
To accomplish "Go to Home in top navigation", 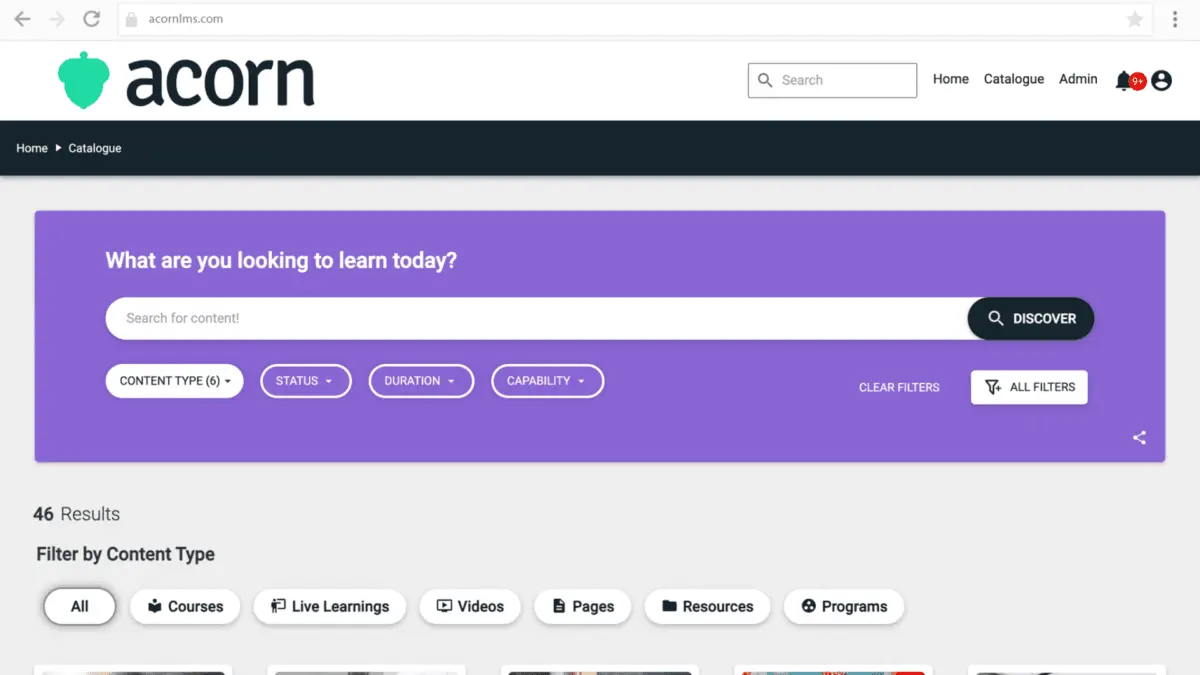I will tap(951, 79).
